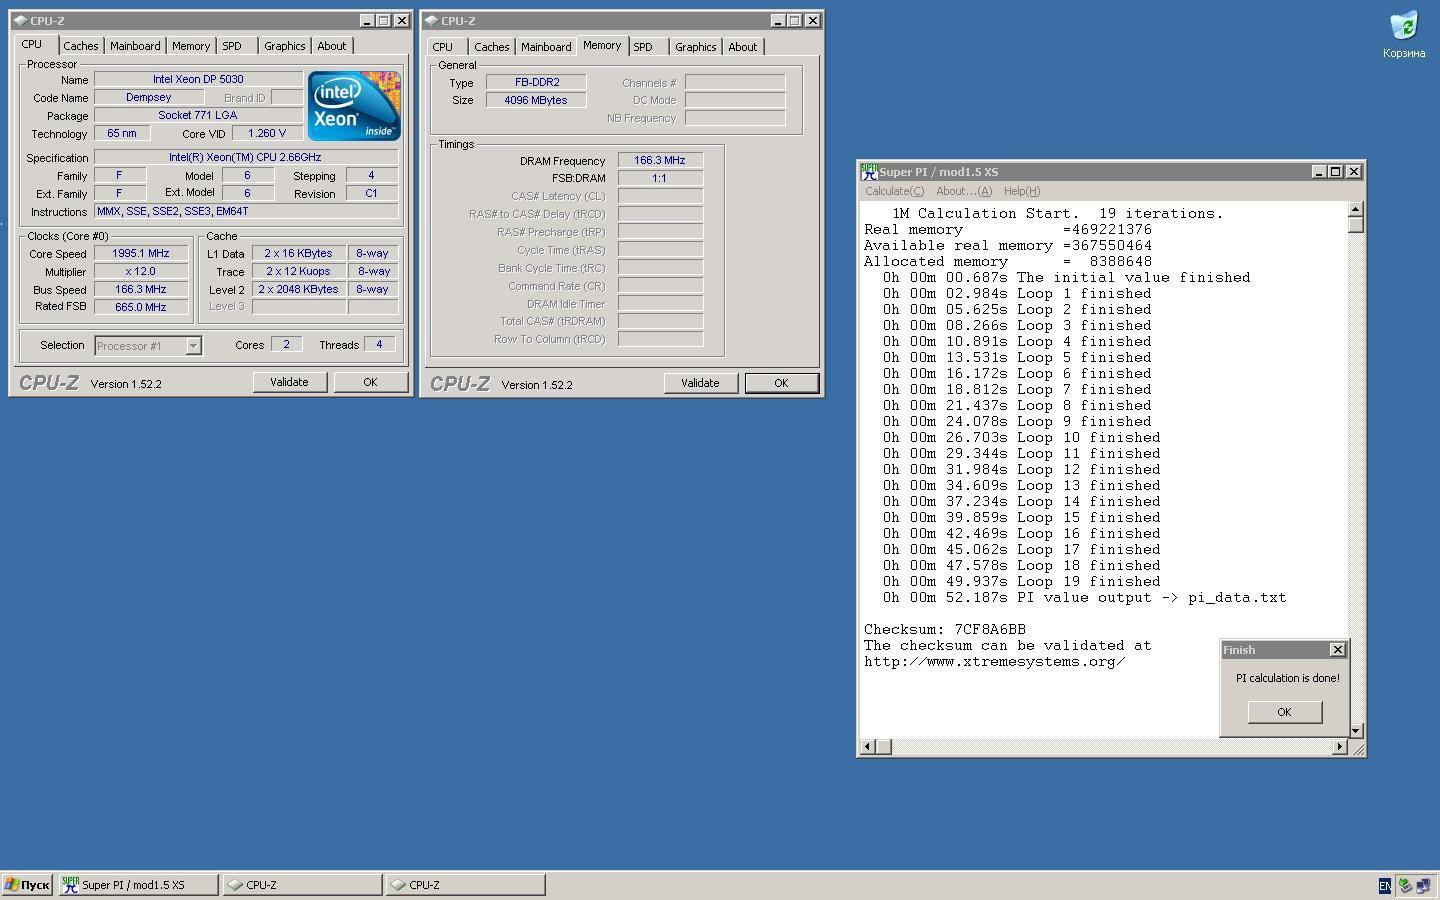Open About tab in left CPU-Z window
Image resolution: width=1440 pixels, height=900 pixels.
point(332,46)
